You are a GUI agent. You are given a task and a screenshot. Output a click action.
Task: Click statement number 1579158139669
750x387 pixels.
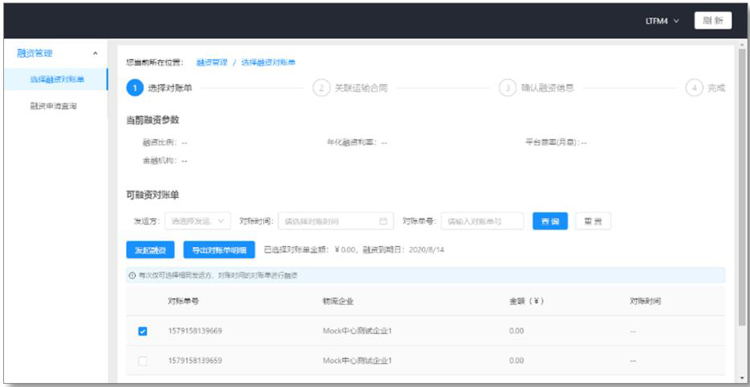(195, 331)
